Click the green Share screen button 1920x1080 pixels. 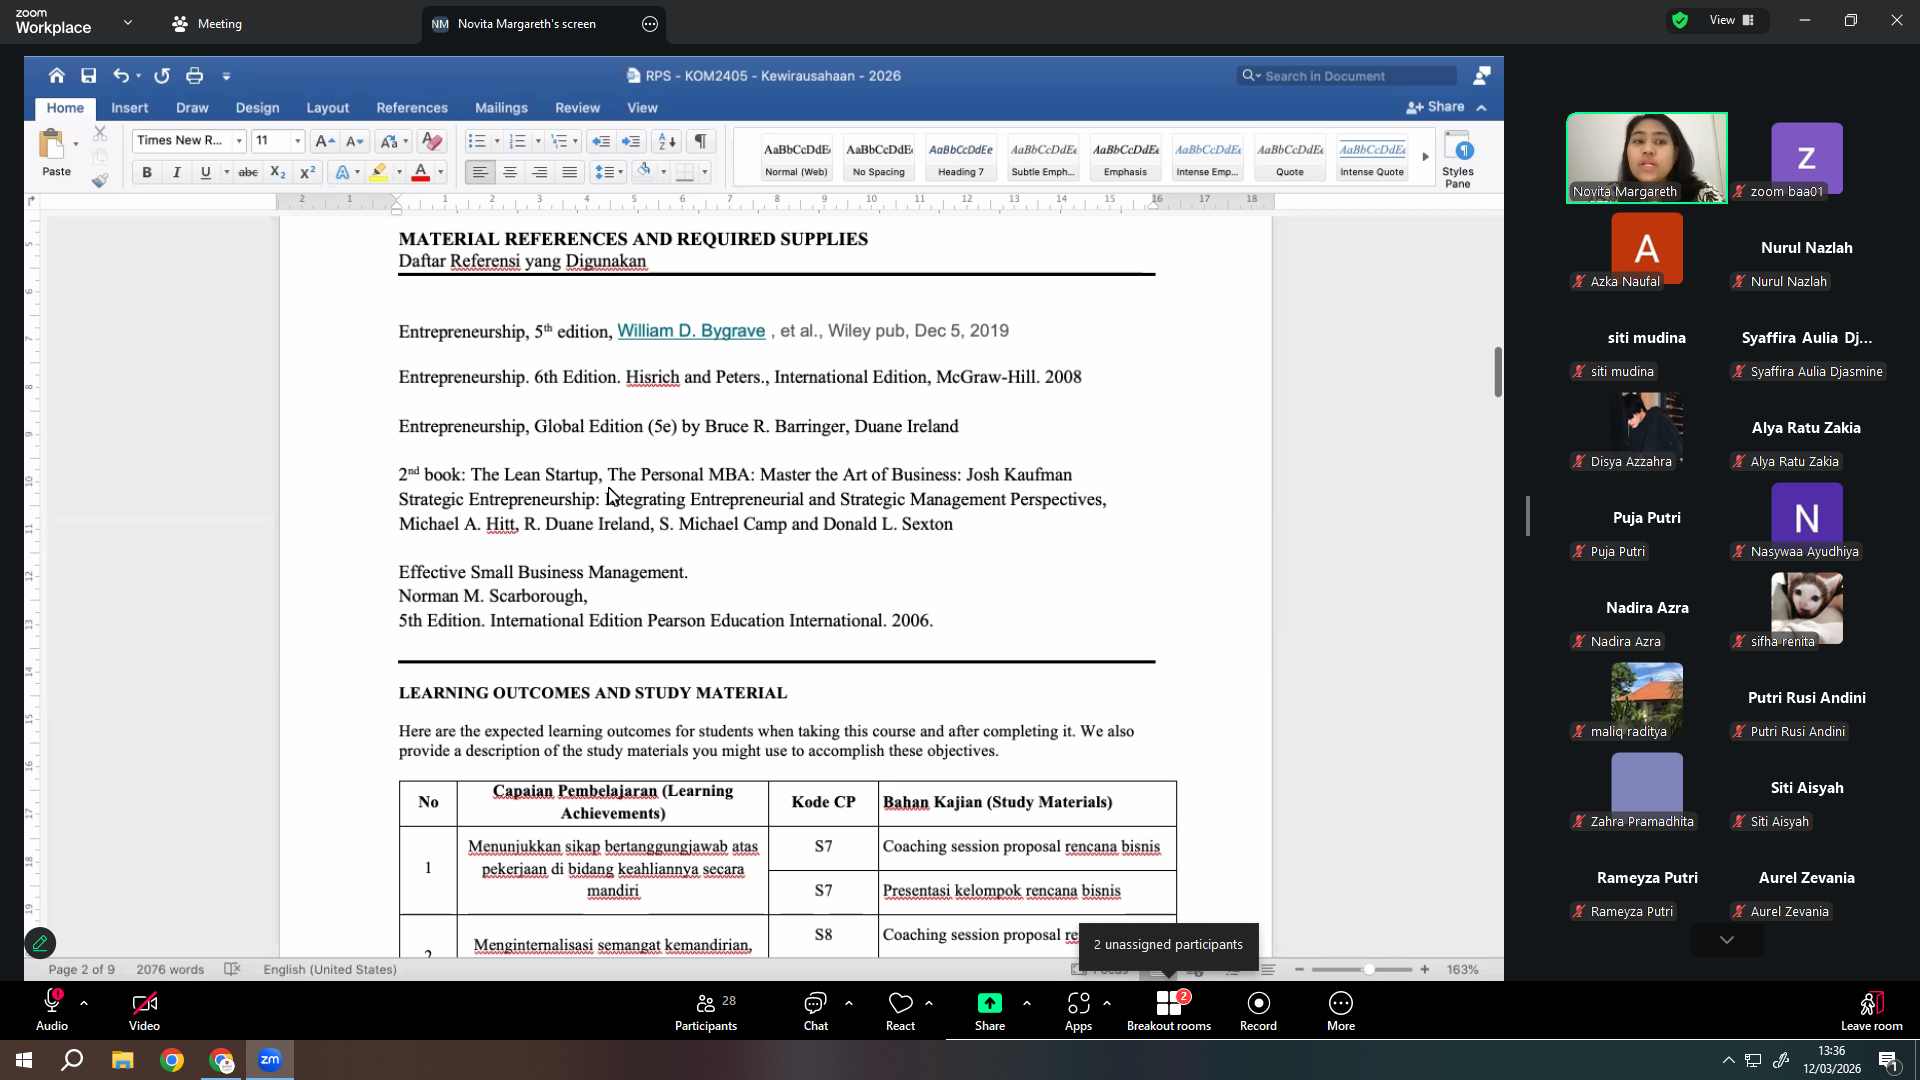click(990, 1012)
